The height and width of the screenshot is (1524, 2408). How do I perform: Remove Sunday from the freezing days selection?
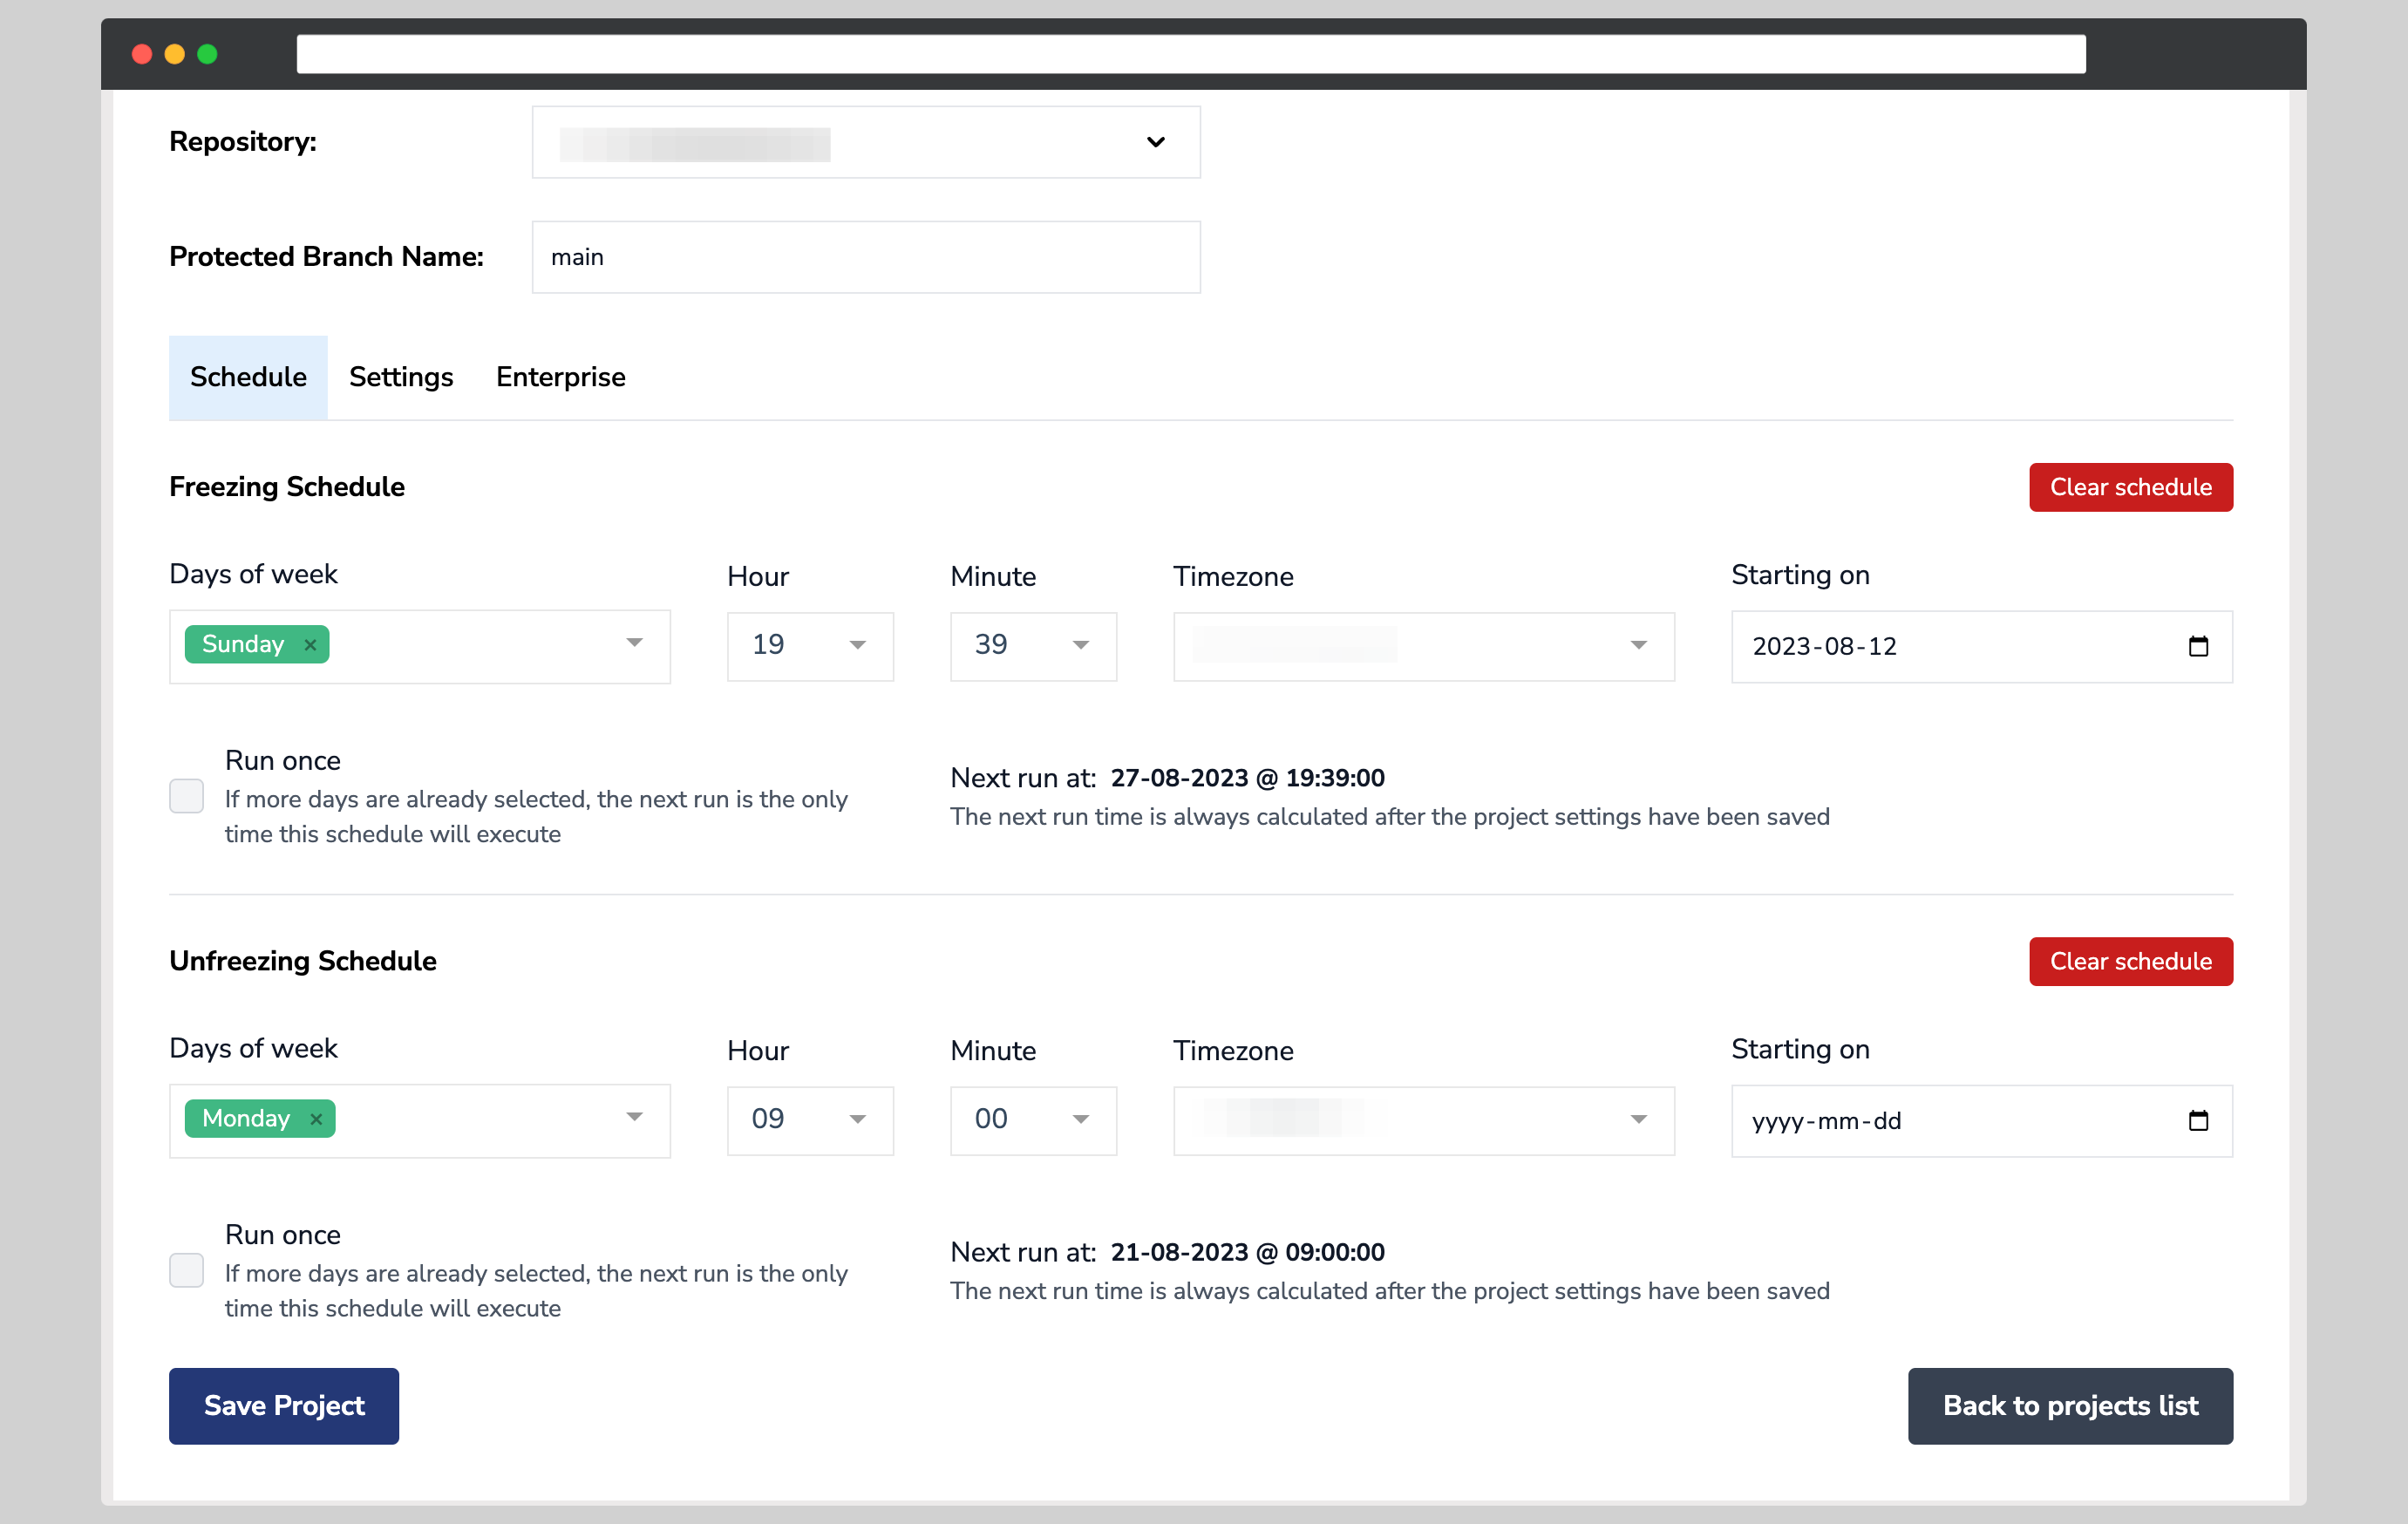click(310, 644)
